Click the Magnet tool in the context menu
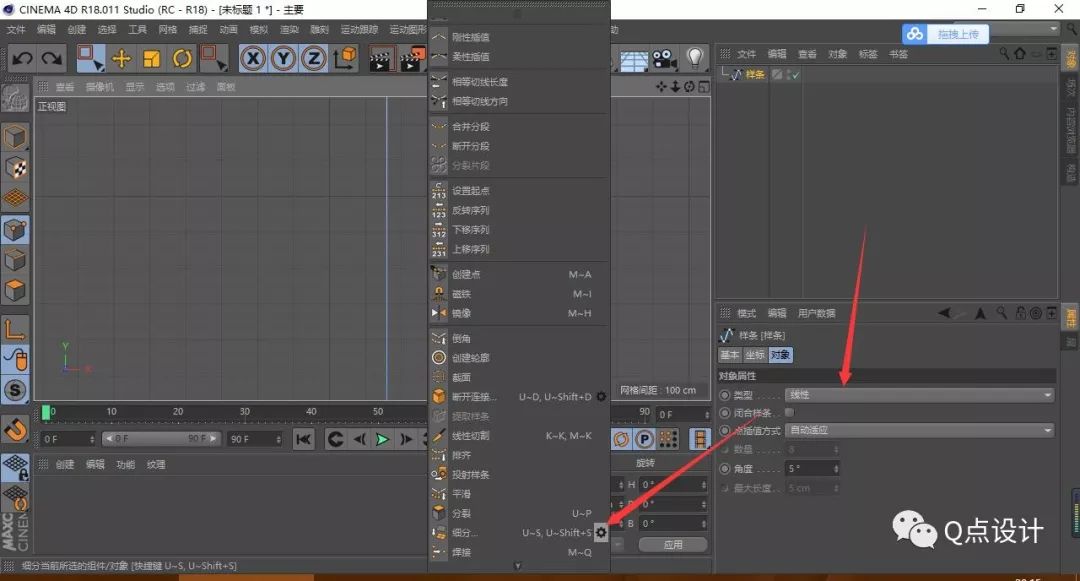 (x=470, y=293)
